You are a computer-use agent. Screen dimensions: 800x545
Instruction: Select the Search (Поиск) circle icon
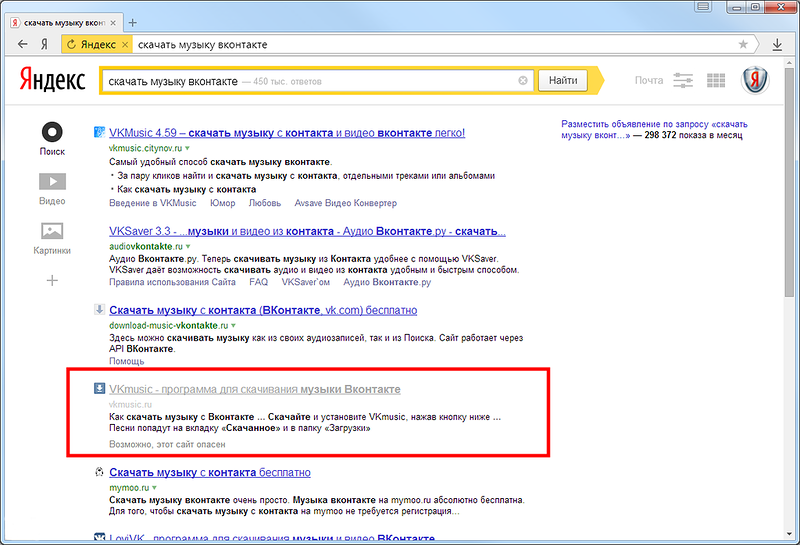(x=52, y=132)
